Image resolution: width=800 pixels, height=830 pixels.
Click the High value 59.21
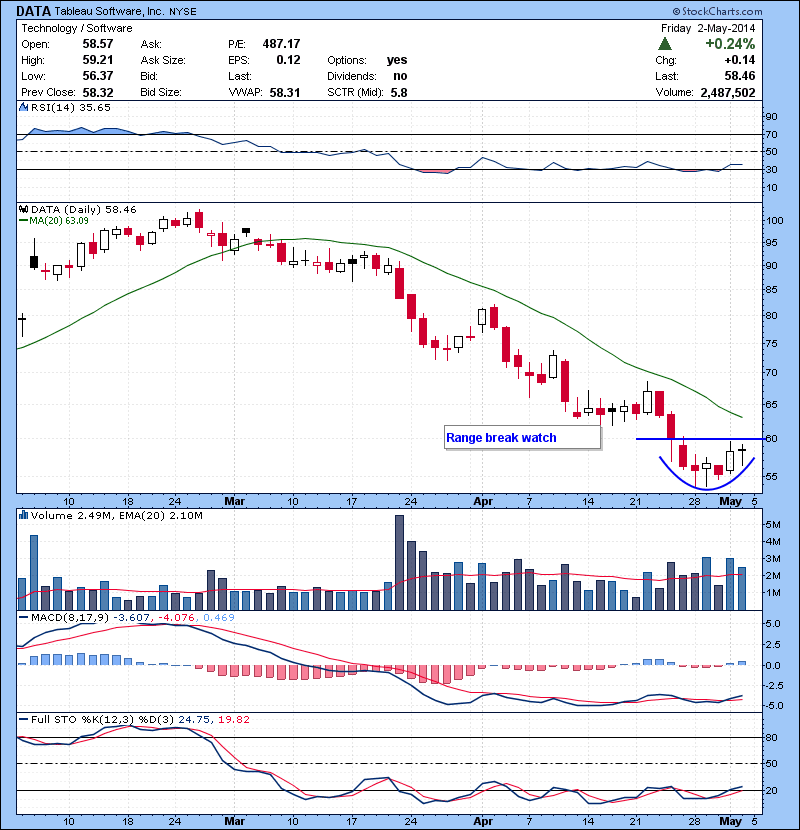coord(98,60)
